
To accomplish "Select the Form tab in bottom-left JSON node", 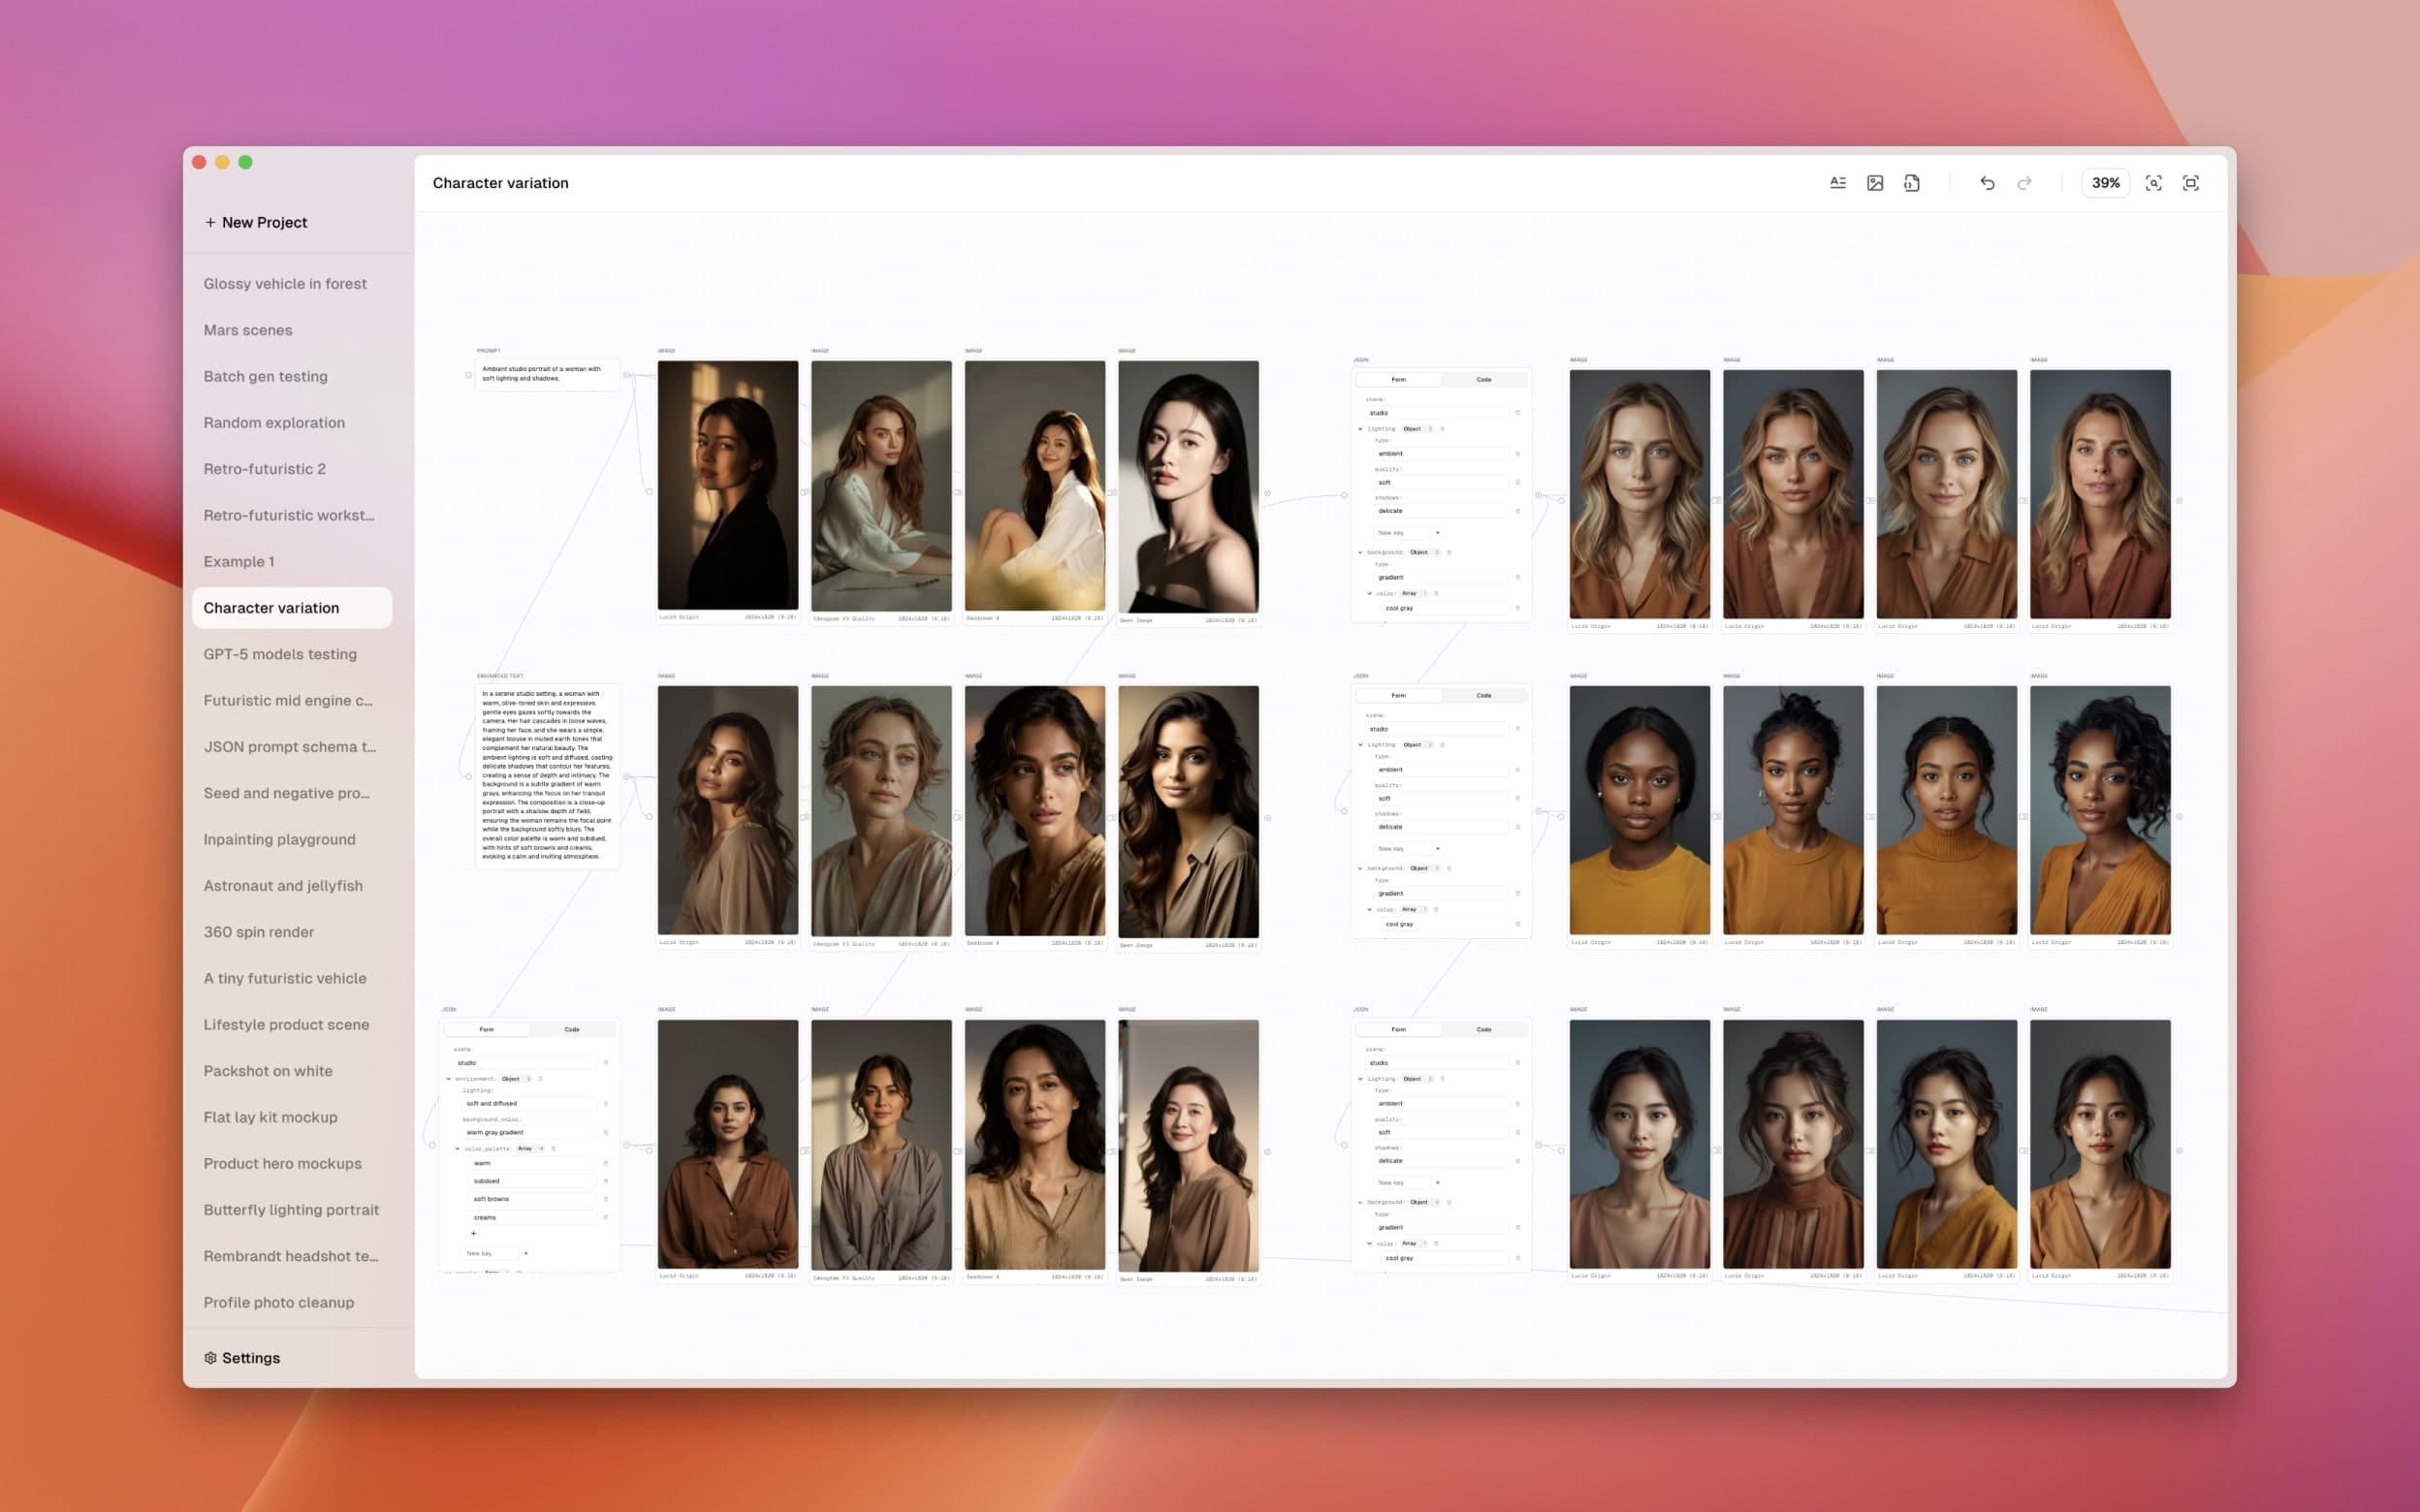I will coord(486,1028).
